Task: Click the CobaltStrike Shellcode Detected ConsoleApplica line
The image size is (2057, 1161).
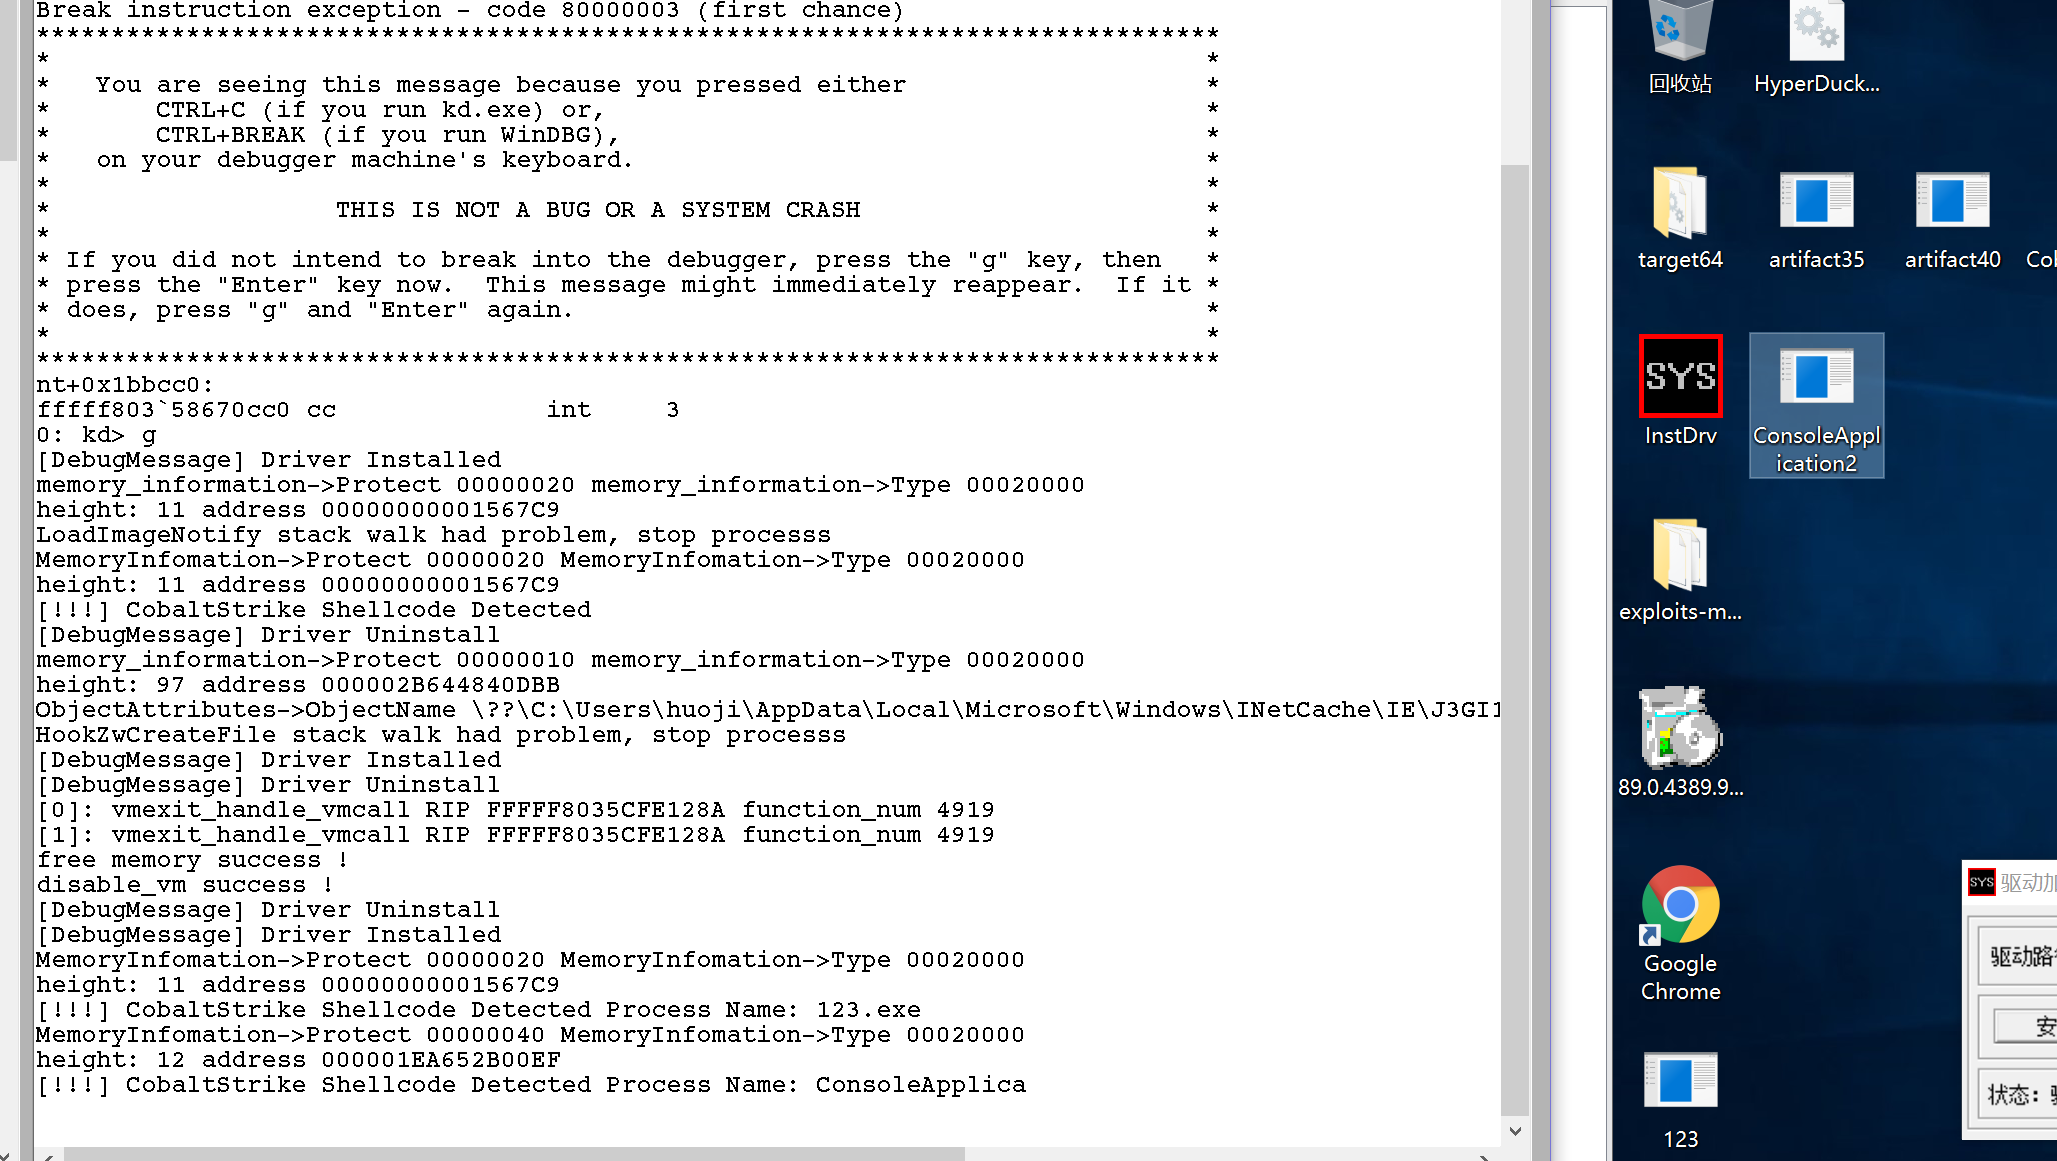Action: click(x=531, y=1085)
